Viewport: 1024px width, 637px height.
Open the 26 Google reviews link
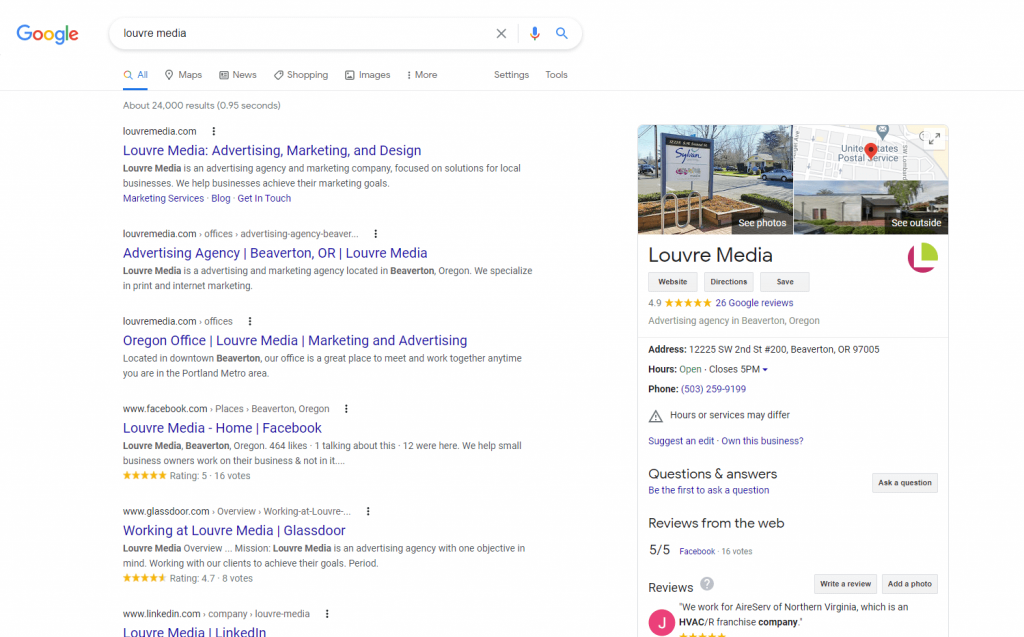[x=754, y=303]
